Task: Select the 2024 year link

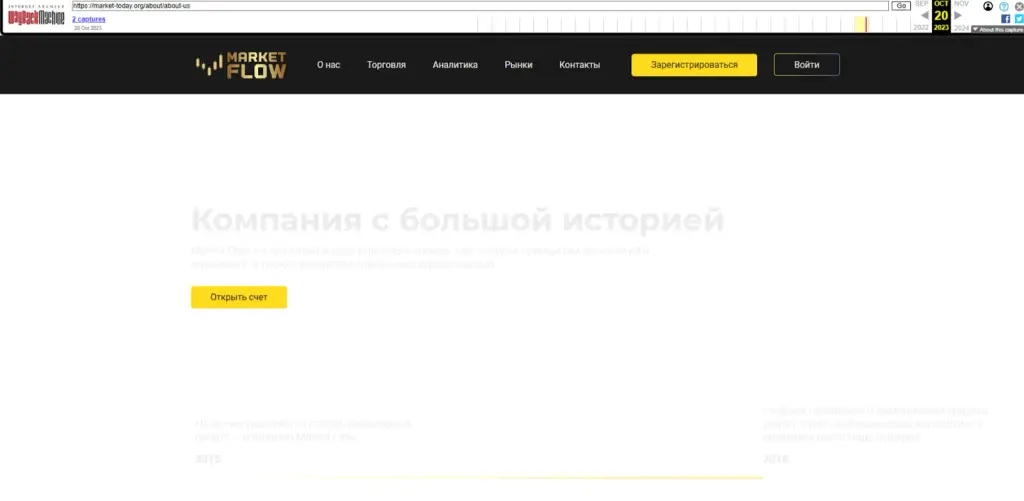Action: pyautogui.click(x=961, y=28)
